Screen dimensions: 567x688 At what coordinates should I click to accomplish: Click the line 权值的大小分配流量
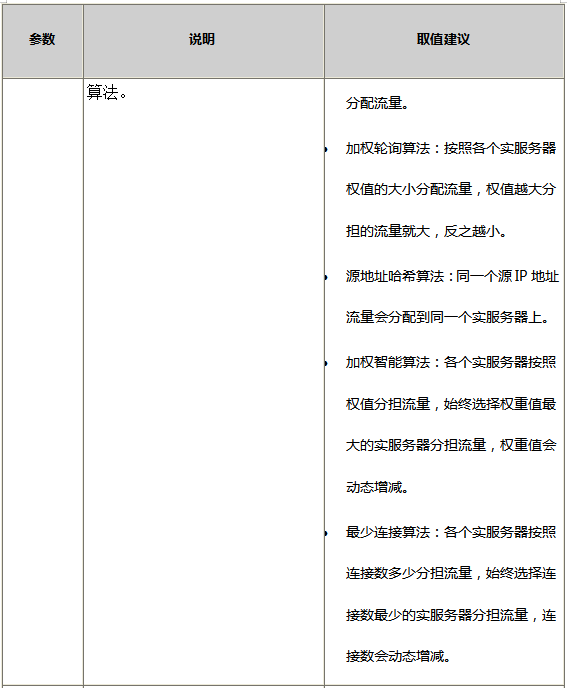451,190
